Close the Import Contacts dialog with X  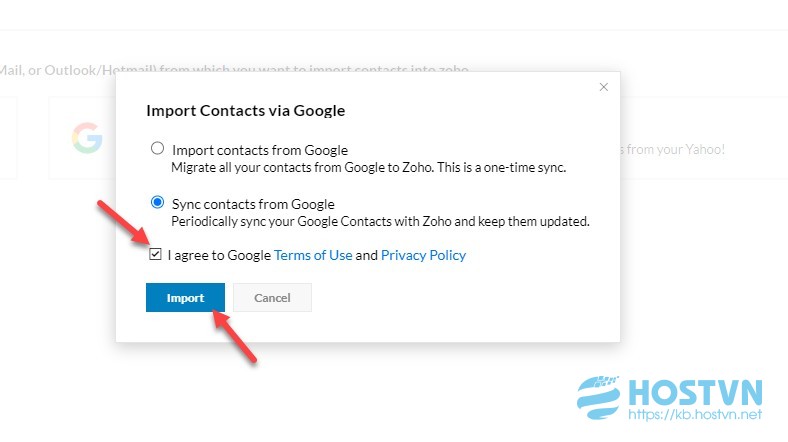click(604, 87)
